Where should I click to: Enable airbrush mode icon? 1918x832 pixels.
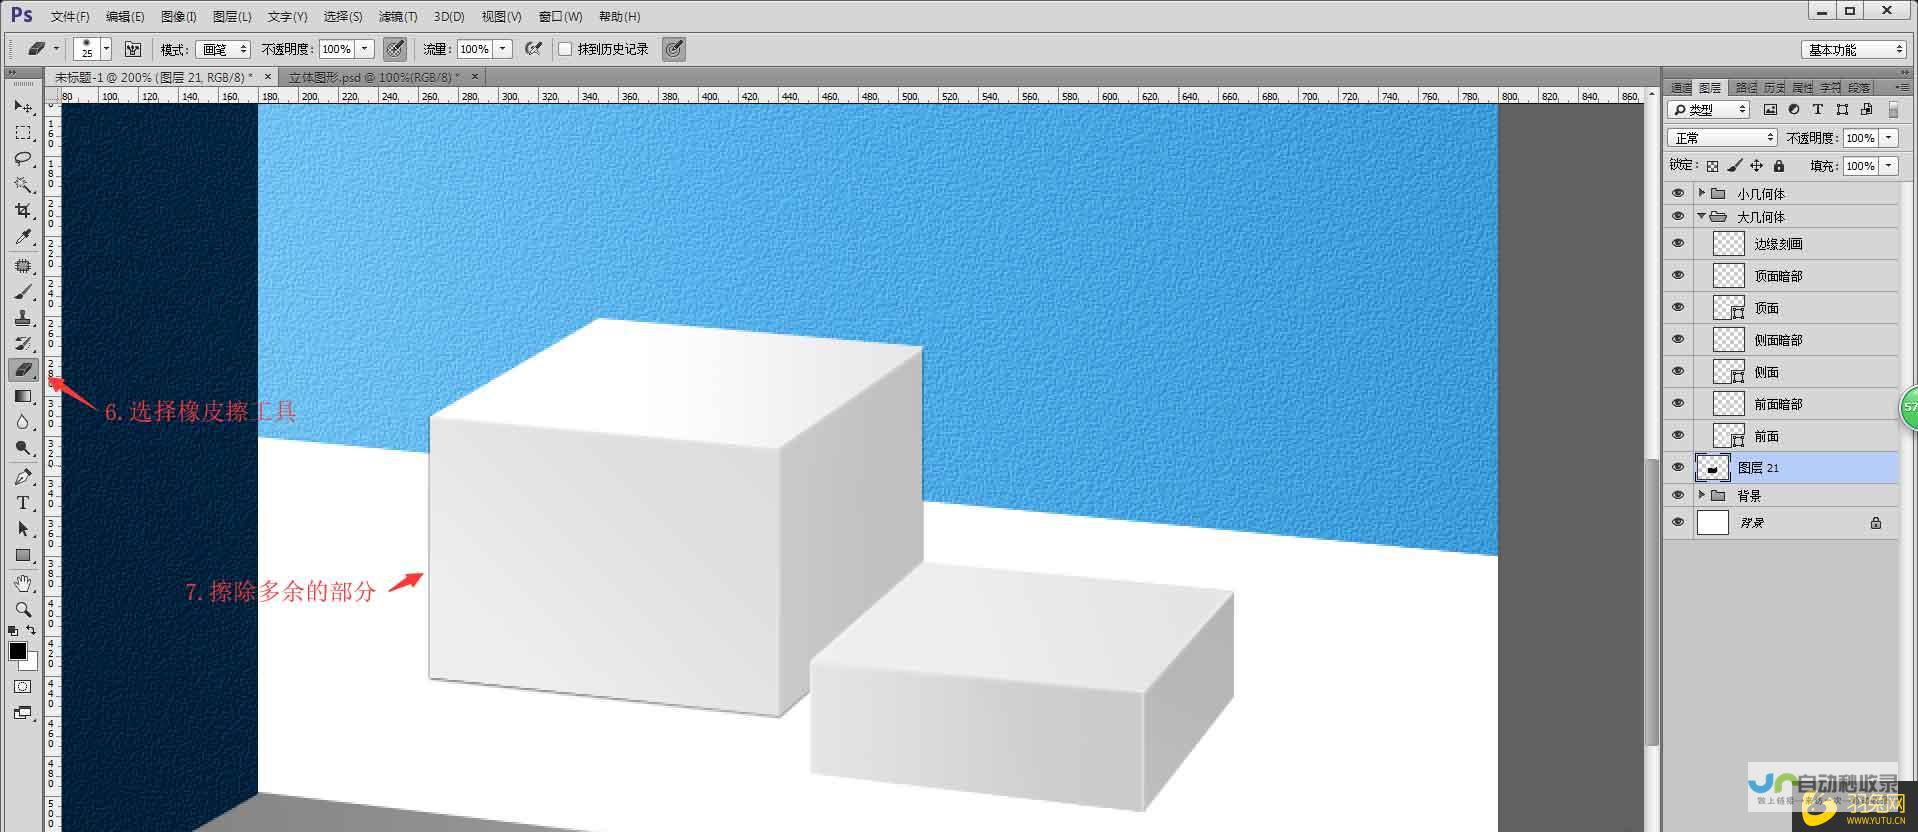click(534, 49)
